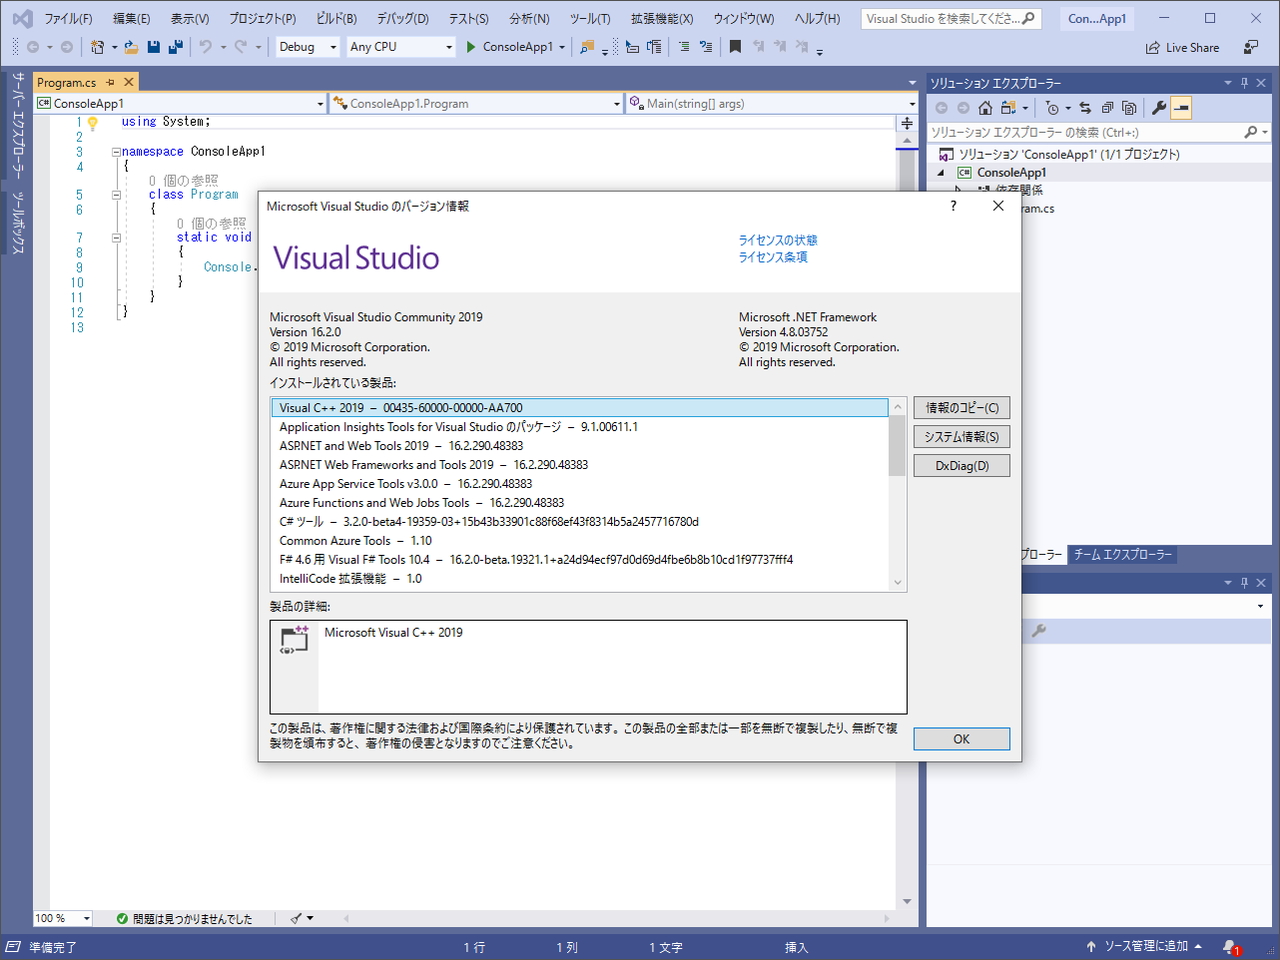This screenshot has width=1280, height=960.
Task: Click the Home icon in Solution Explorer toolbar
Action: (985, 107)
